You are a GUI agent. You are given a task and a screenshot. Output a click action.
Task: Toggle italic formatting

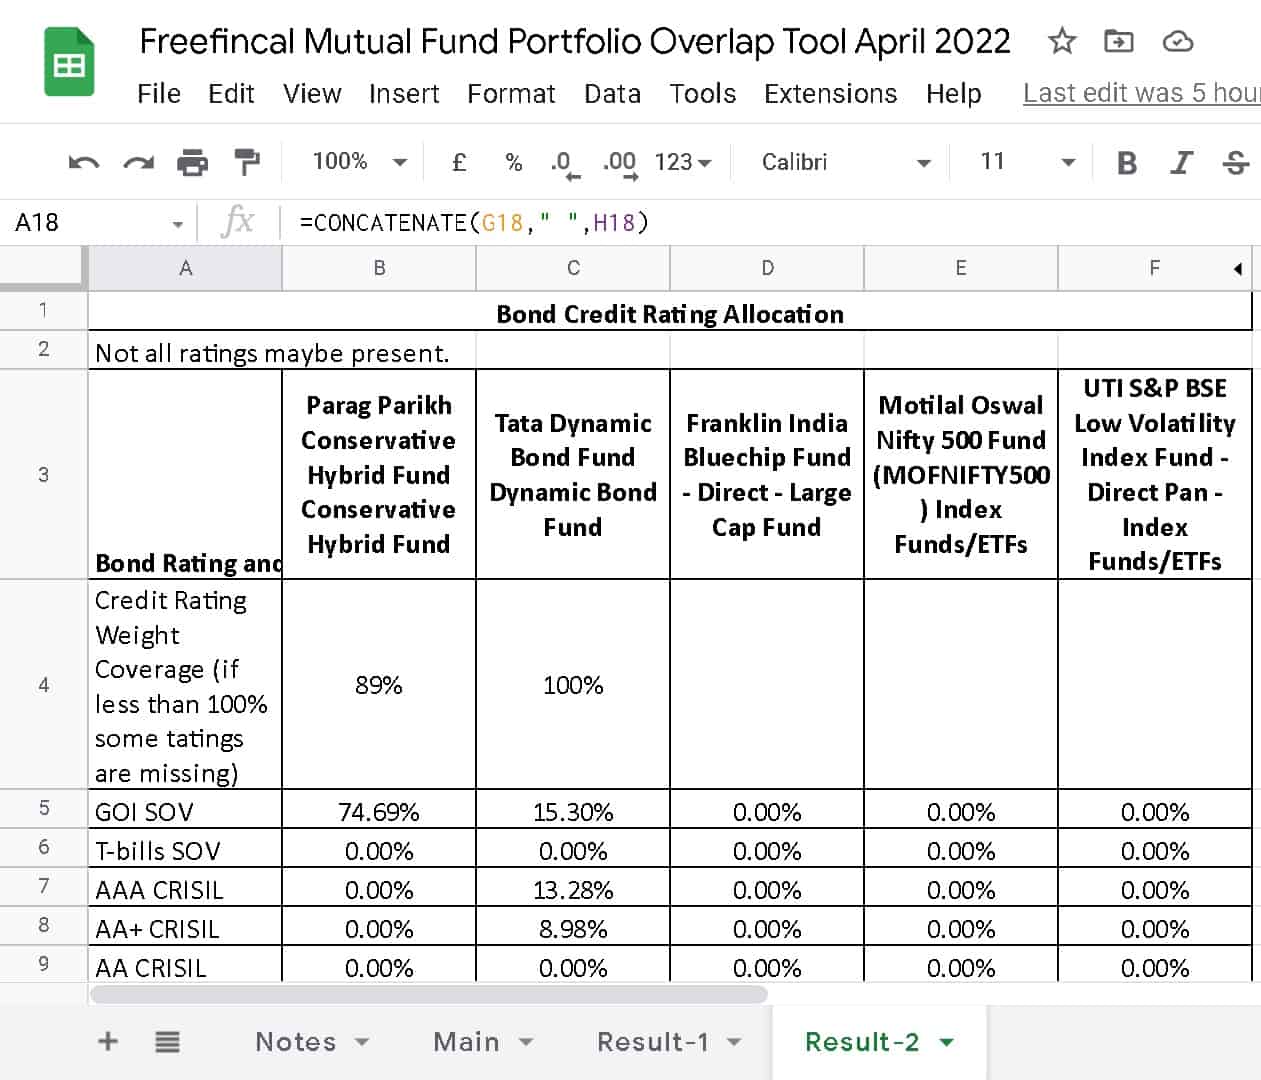[x=1180, y=161]
